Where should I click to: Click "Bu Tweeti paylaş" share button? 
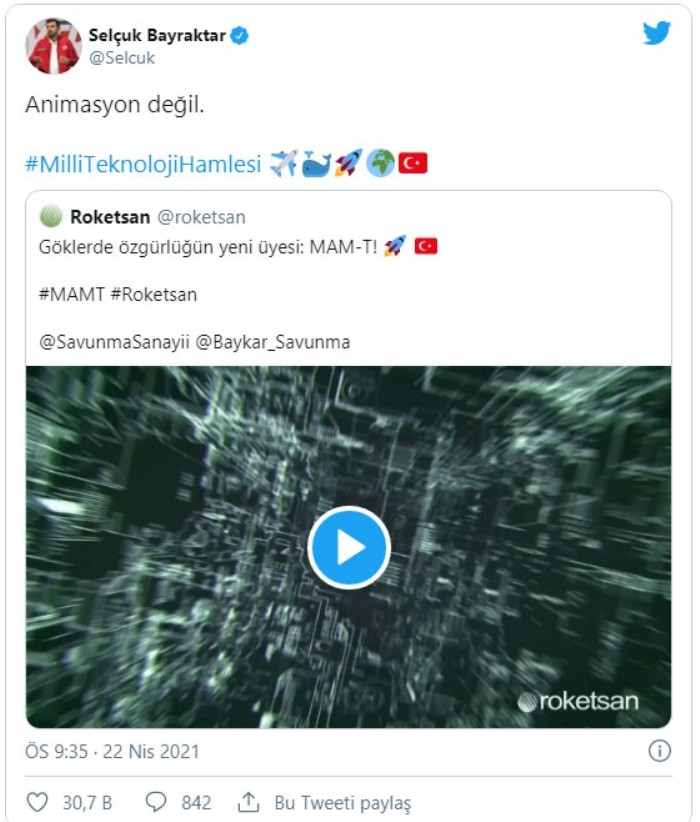(342, 803)
